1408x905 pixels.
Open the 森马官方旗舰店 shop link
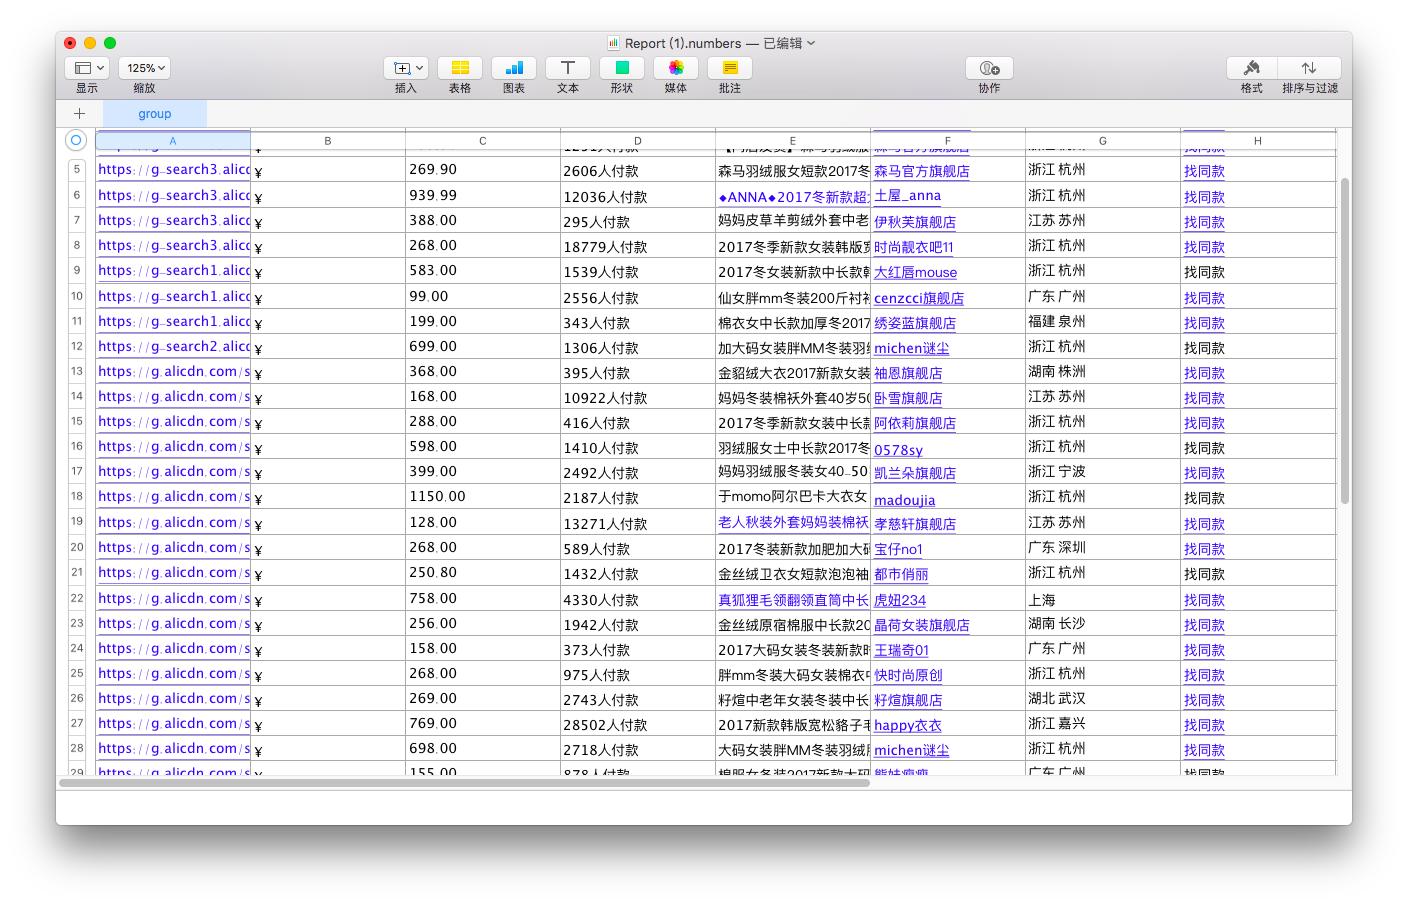pos(921,171)
